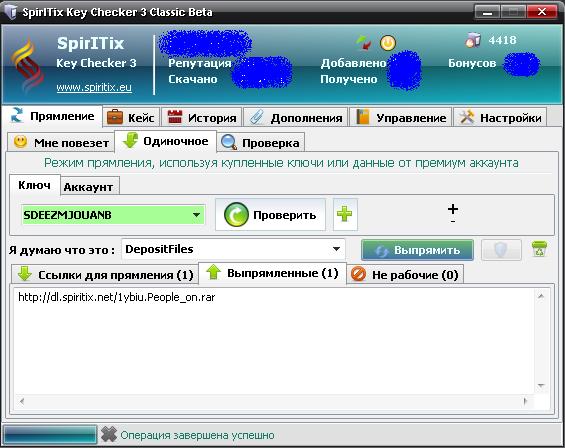Switch to the История tab
This screenshot has width=565, height=448.
tap(201, 117)
